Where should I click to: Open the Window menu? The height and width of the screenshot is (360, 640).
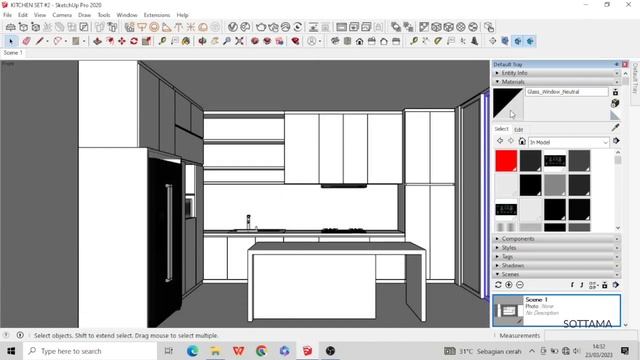[x=127, y=15]
